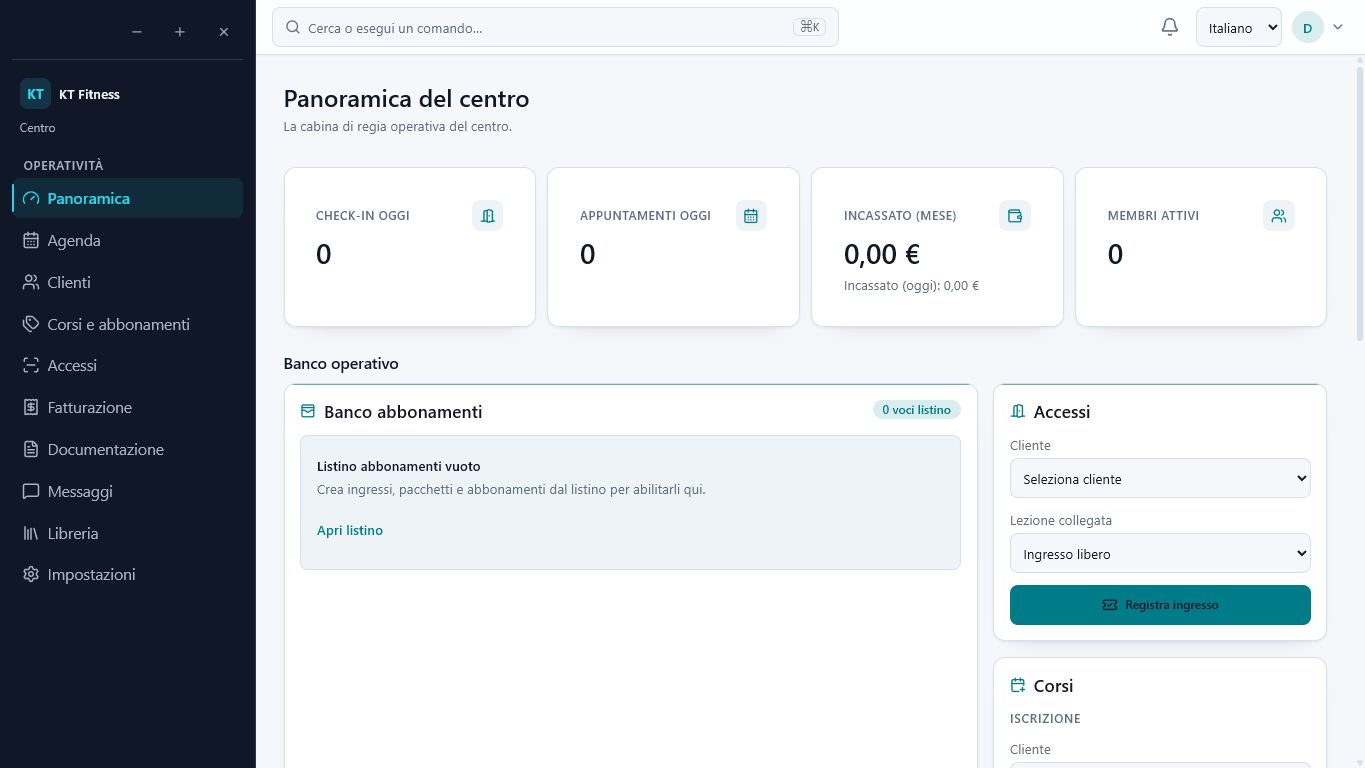1365x768 pixels.
Task: Open the Agenda menu item
Action: tap(128, 240)
